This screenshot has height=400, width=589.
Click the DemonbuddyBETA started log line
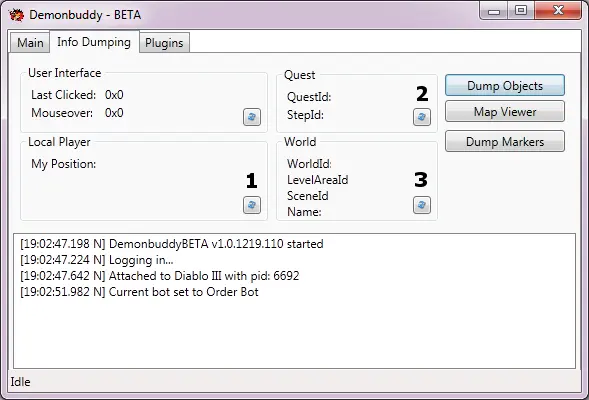172,244
